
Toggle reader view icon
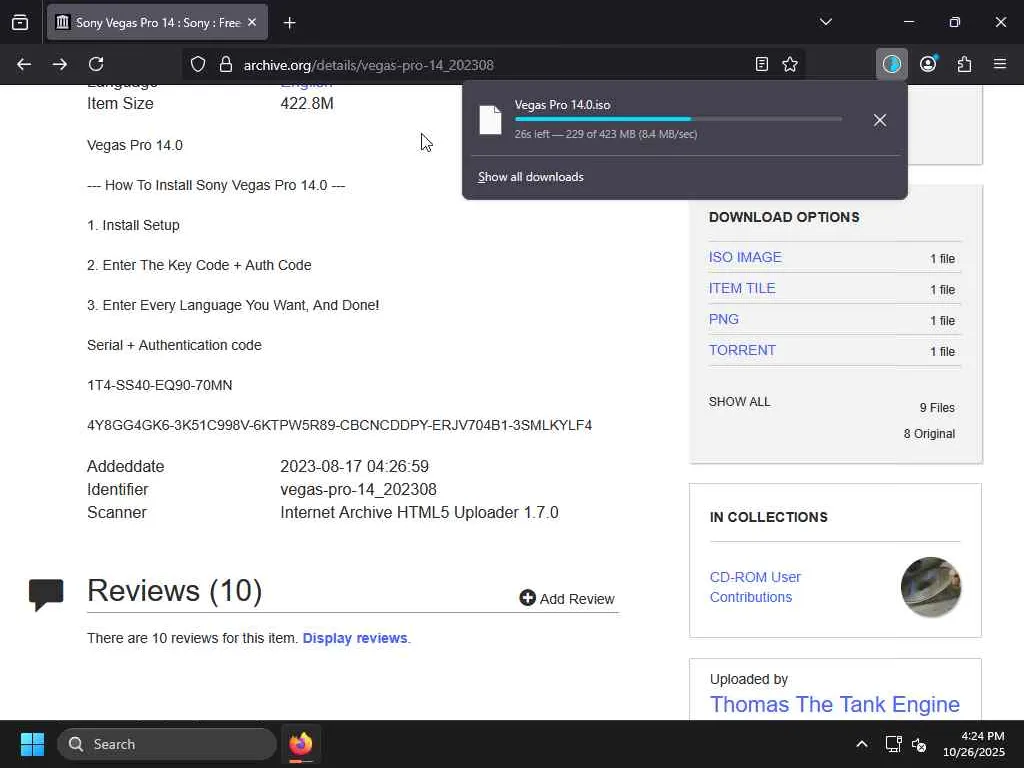click(x=761, y=64)
